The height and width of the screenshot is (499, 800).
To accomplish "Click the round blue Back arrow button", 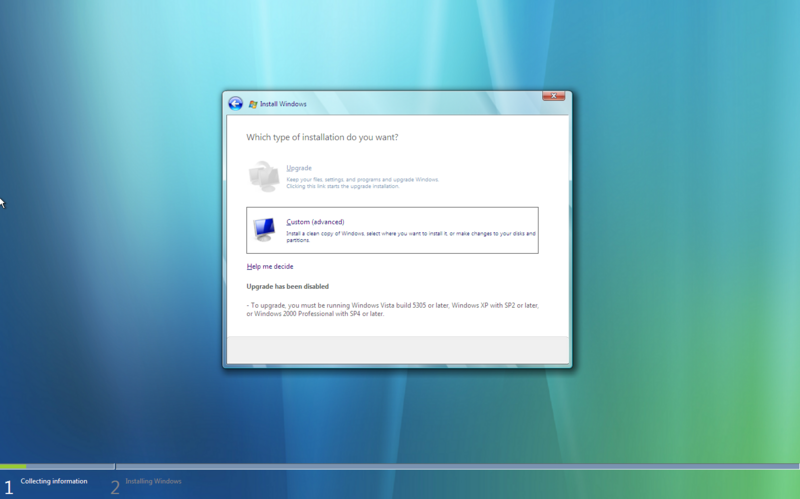I will tap(235, 103).
